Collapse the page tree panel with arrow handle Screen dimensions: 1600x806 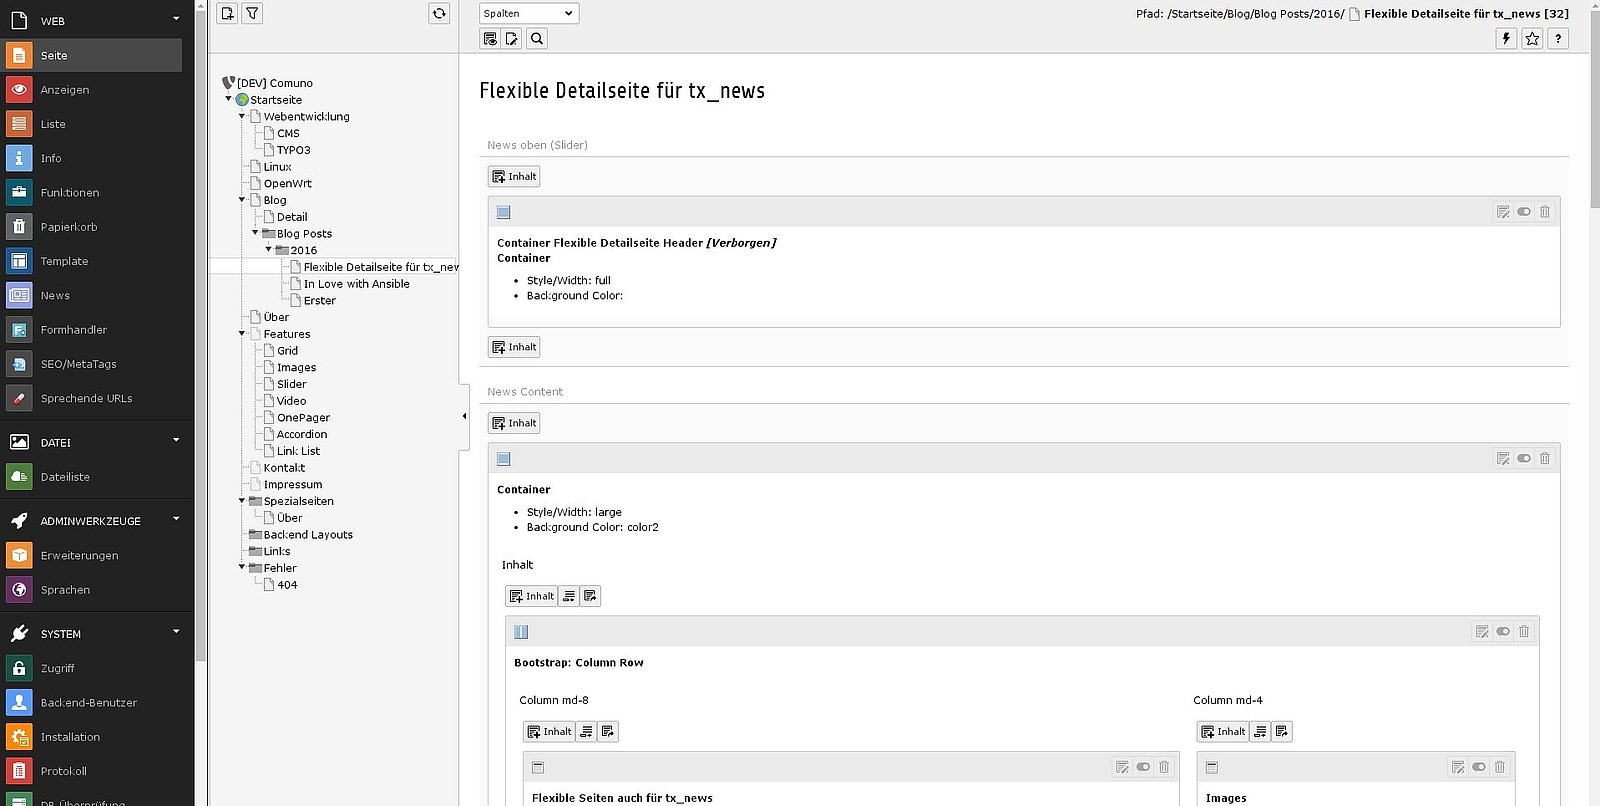(x=464, y=416)
